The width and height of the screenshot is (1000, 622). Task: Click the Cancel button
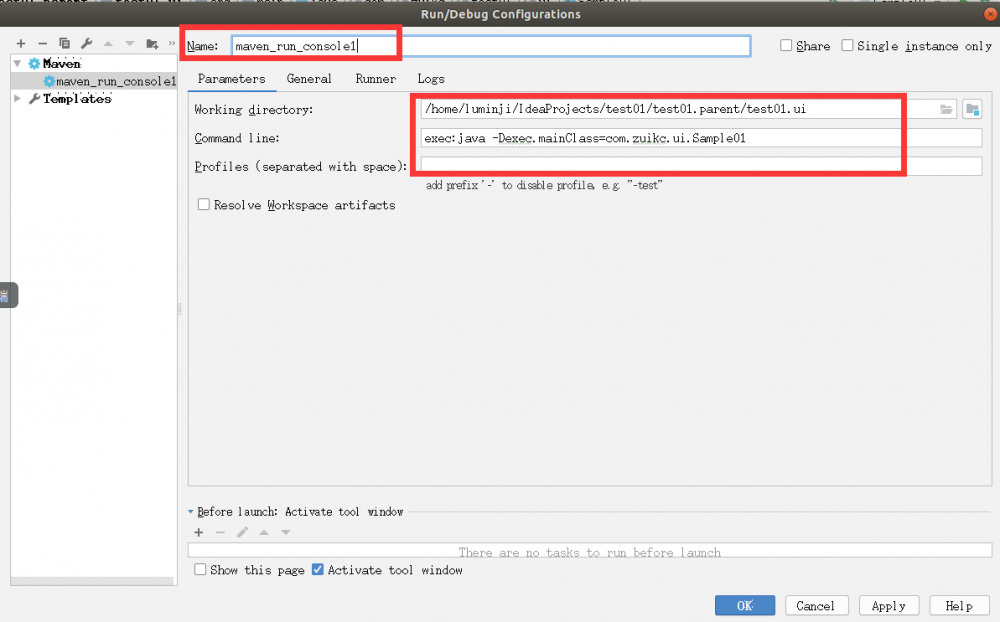(816, 605)
